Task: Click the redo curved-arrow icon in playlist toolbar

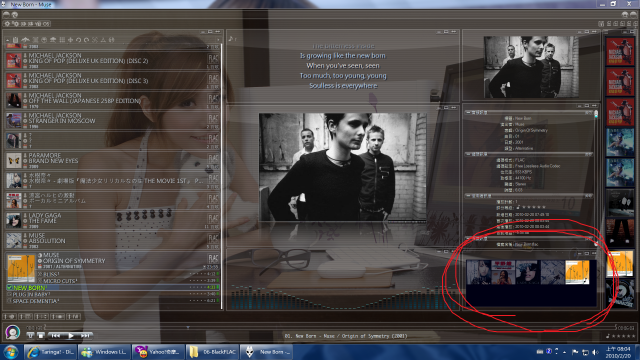Action: (87, 40)
